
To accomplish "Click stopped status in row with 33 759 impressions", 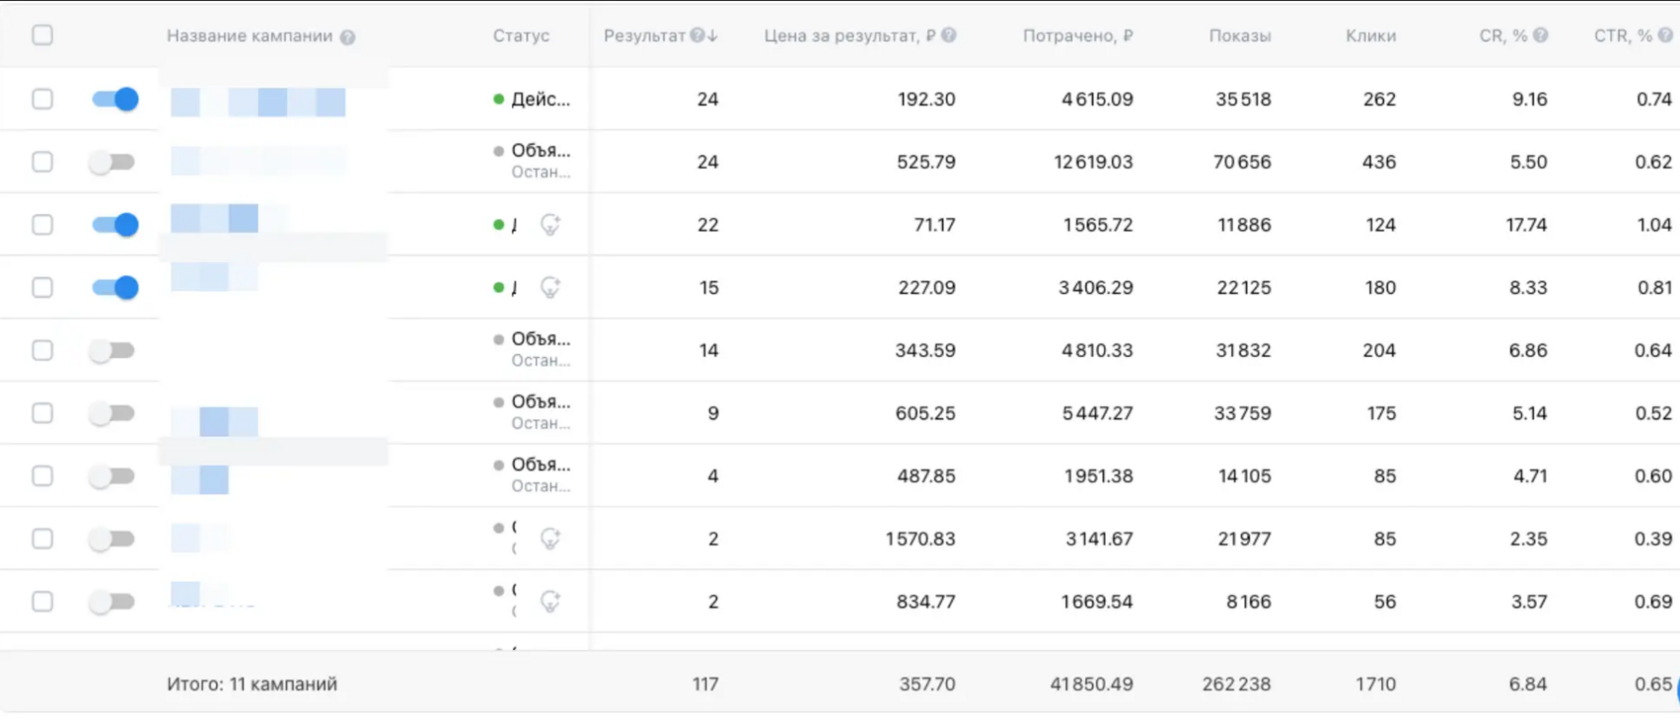I will pyautogui.click(x=532, y=412).
